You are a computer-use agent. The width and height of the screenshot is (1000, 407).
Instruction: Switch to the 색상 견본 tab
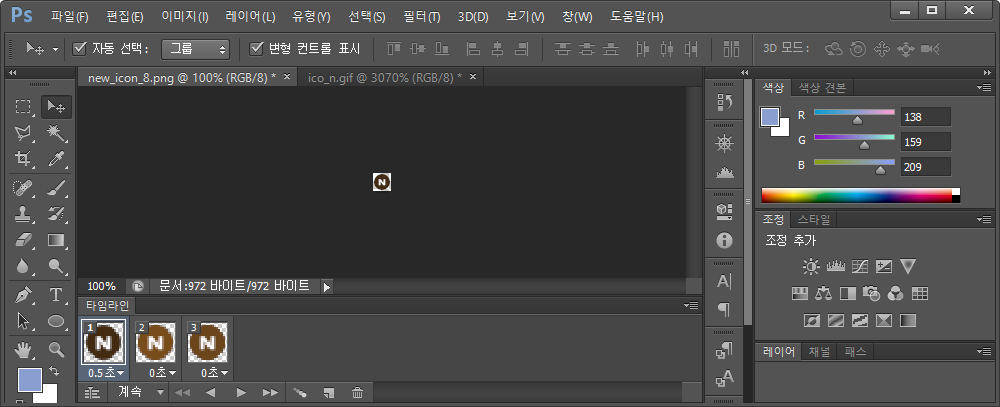click(823, 88)
